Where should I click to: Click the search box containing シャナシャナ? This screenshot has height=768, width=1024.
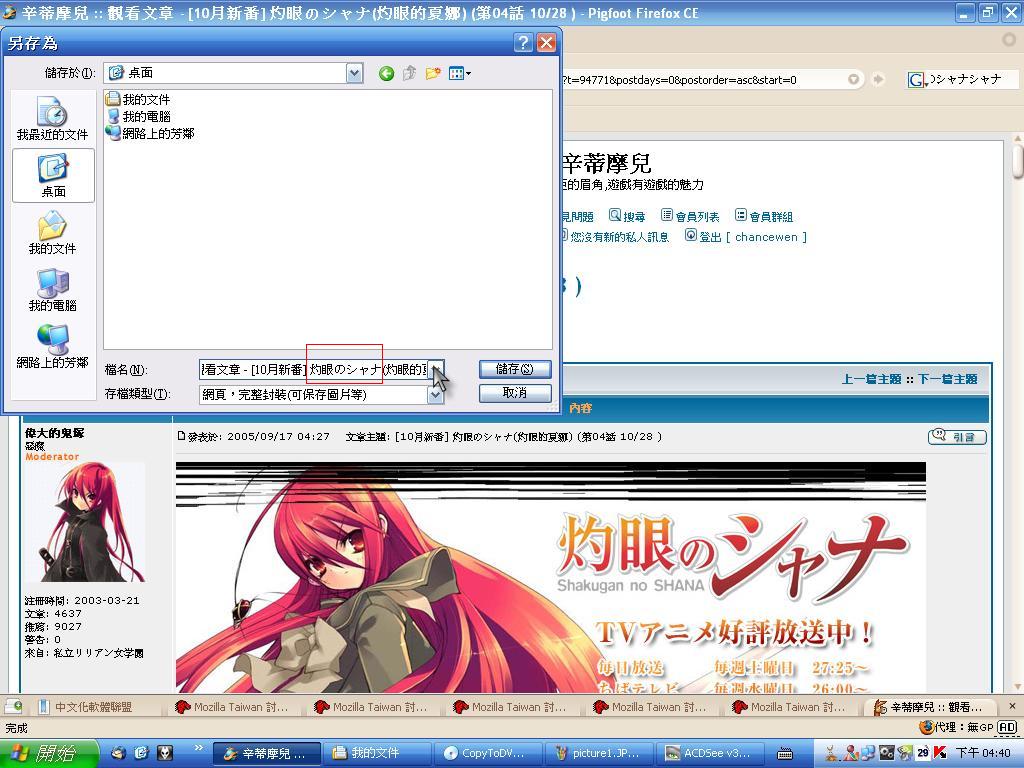click(x=972, y=80)
